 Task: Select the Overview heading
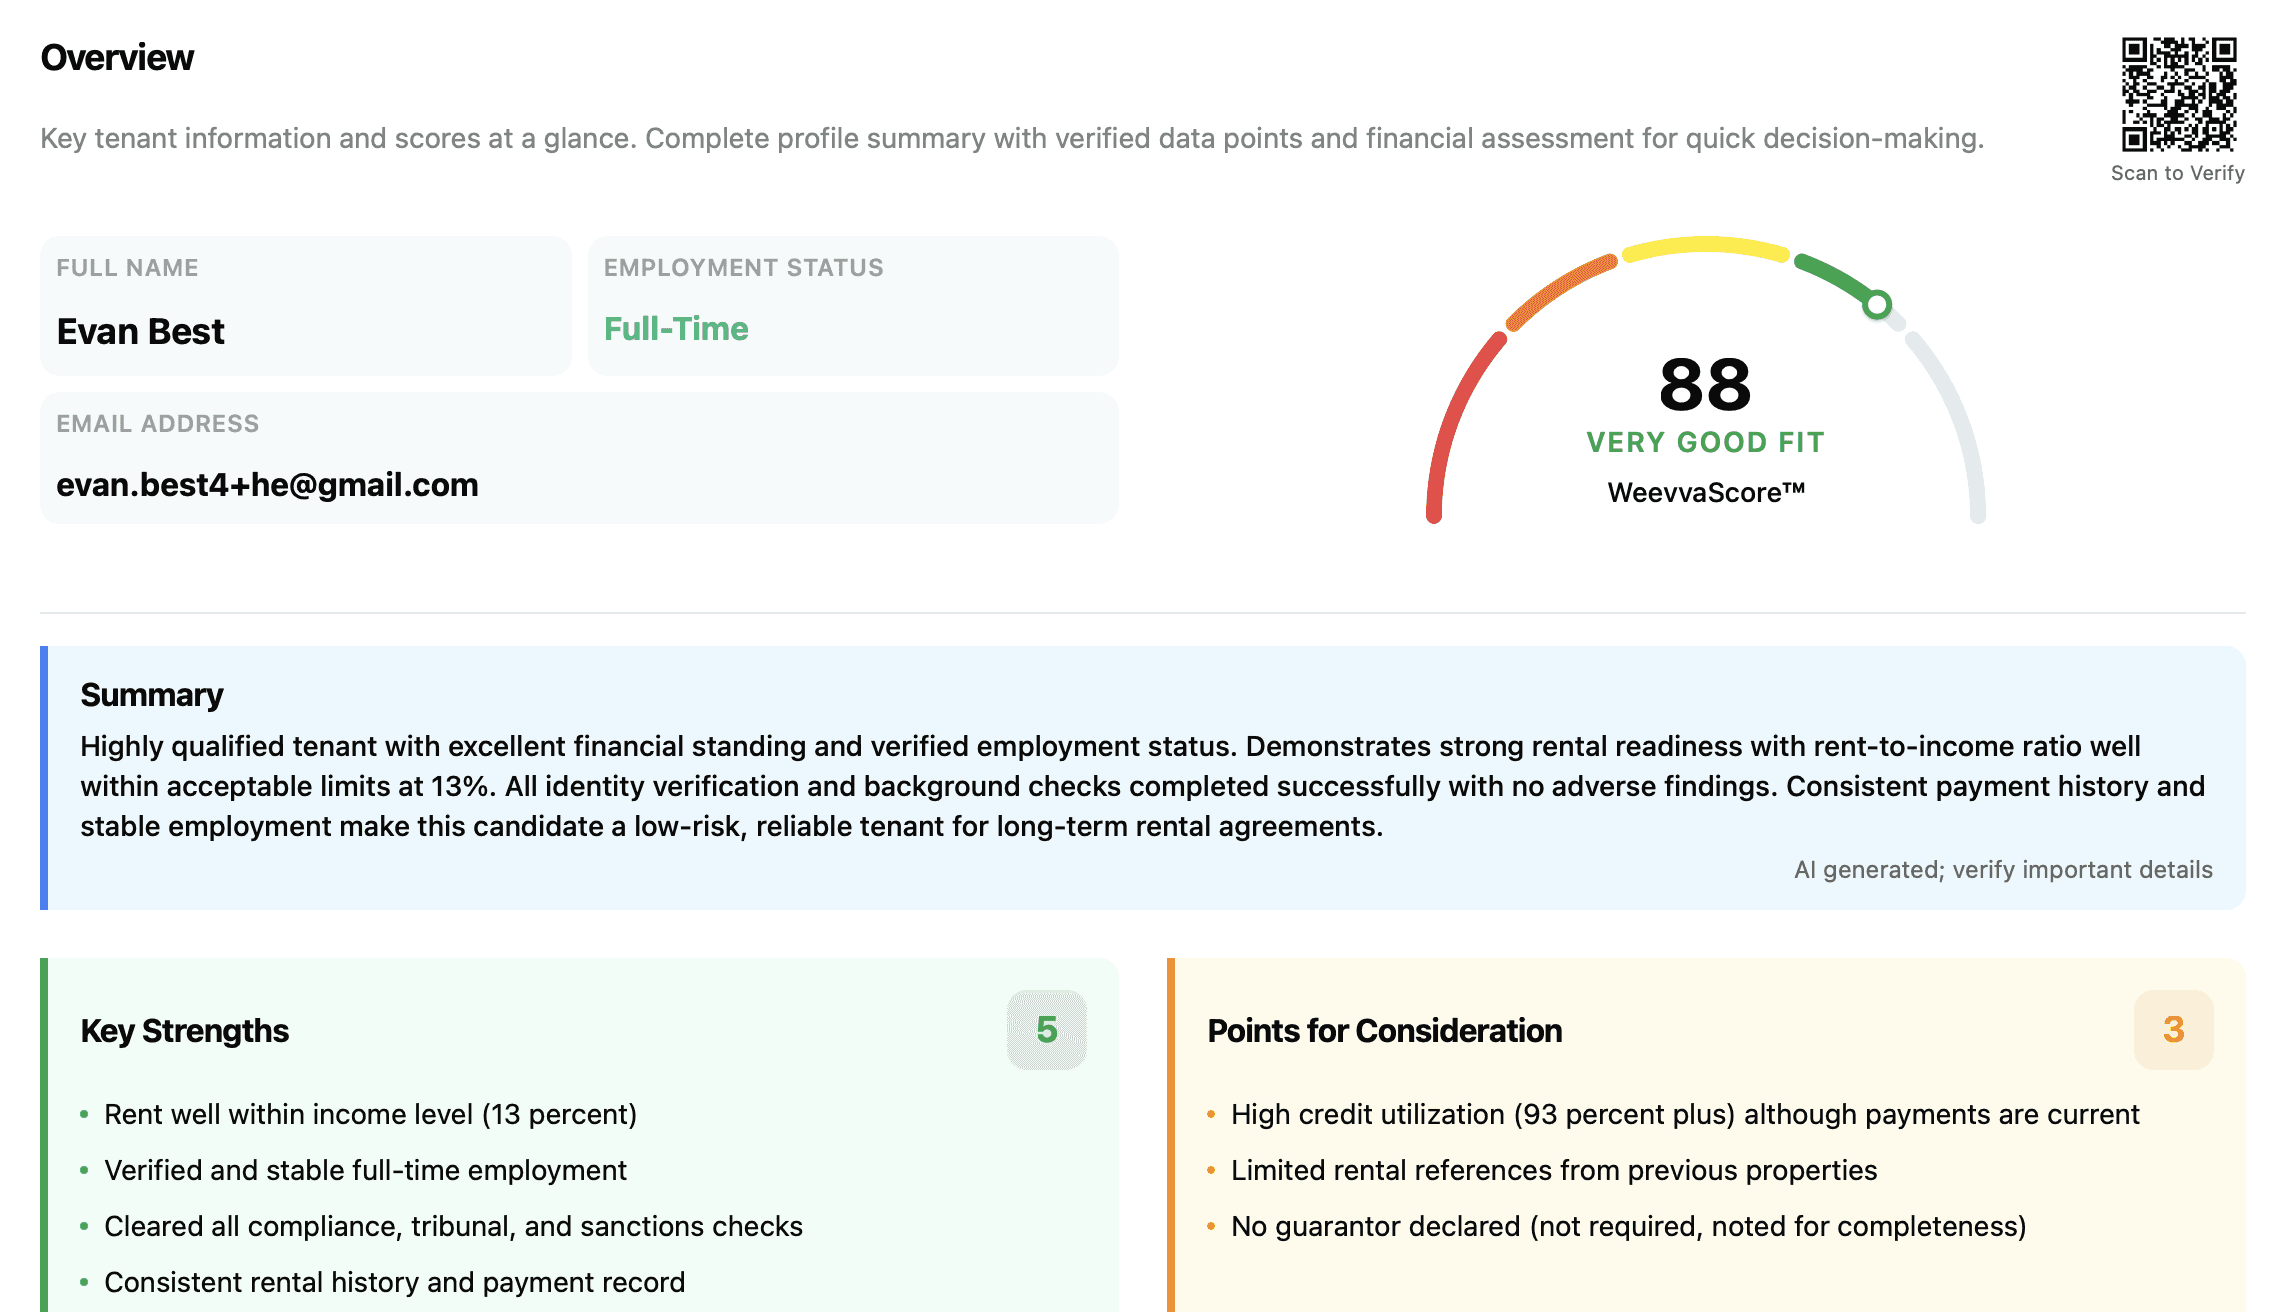pyautogui.click(x=117, y=58)
